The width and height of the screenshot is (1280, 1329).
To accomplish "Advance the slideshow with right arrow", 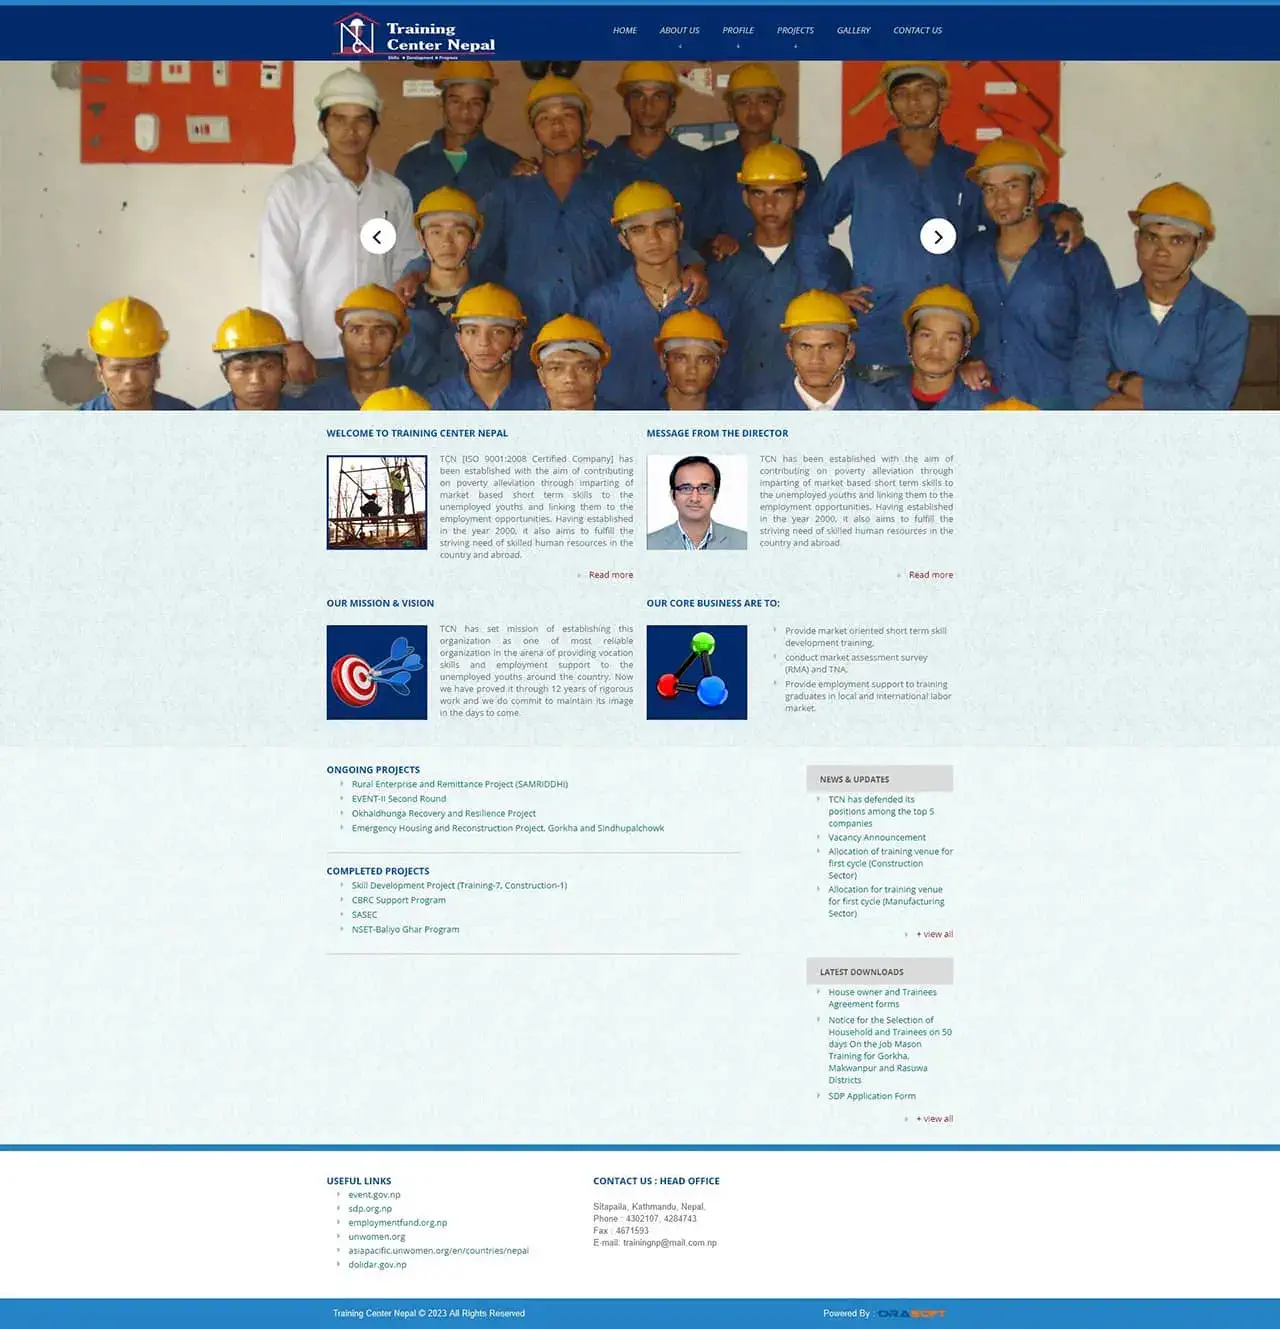I will tap(937, 237).
